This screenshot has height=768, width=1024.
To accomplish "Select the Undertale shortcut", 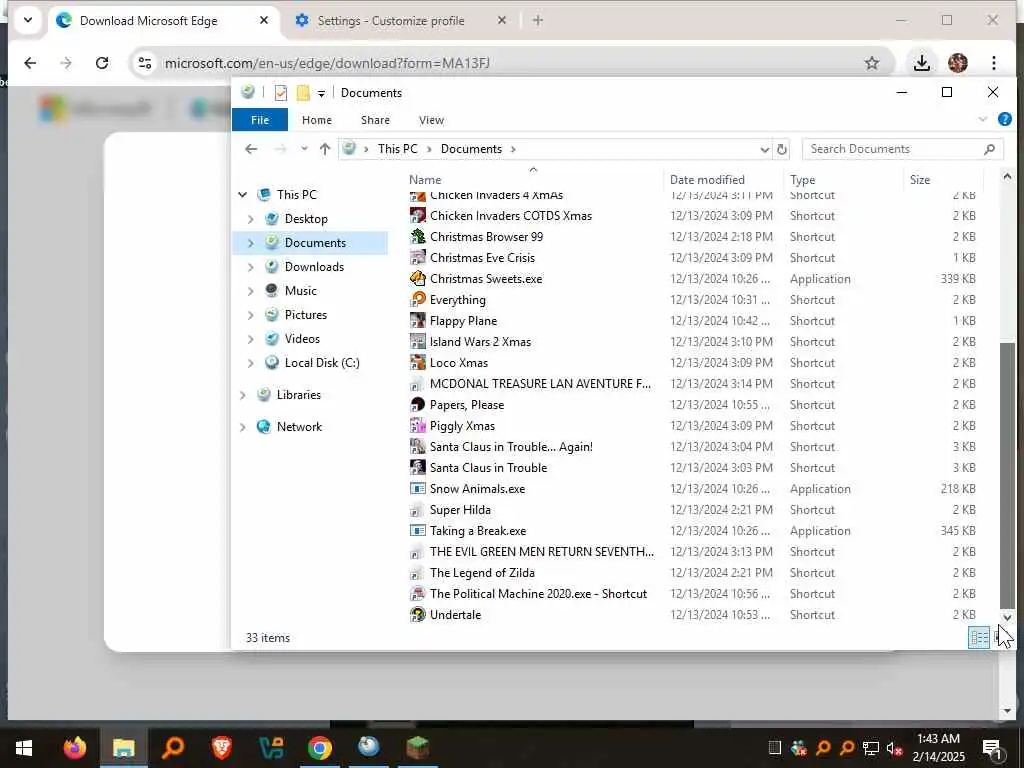I will (x=455, y=615).
